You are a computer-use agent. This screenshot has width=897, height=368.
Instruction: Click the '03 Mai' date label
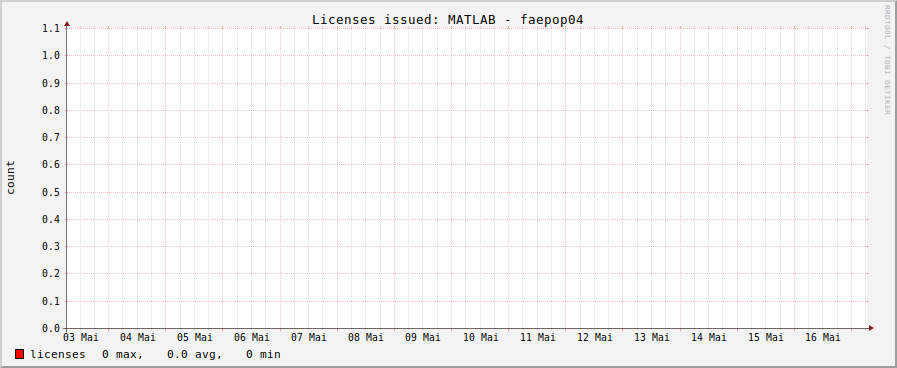pos(81,338)
